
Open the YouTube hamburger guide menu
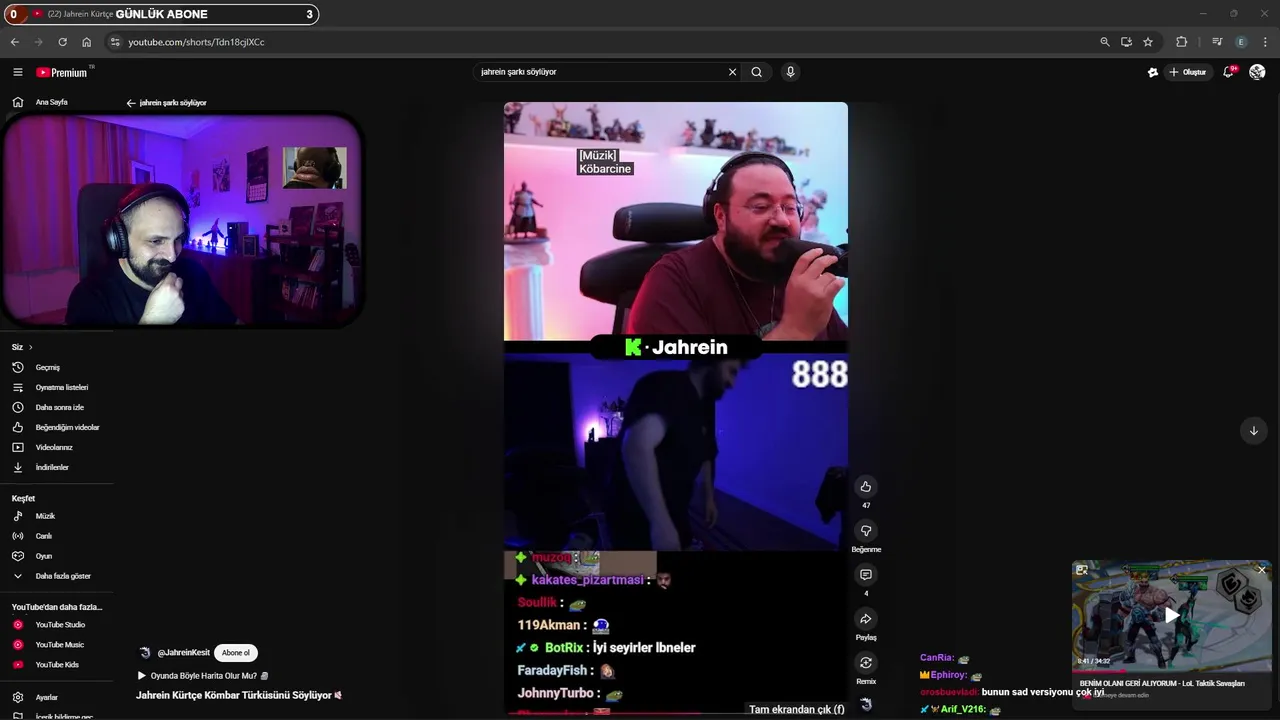tap(17, 72)
